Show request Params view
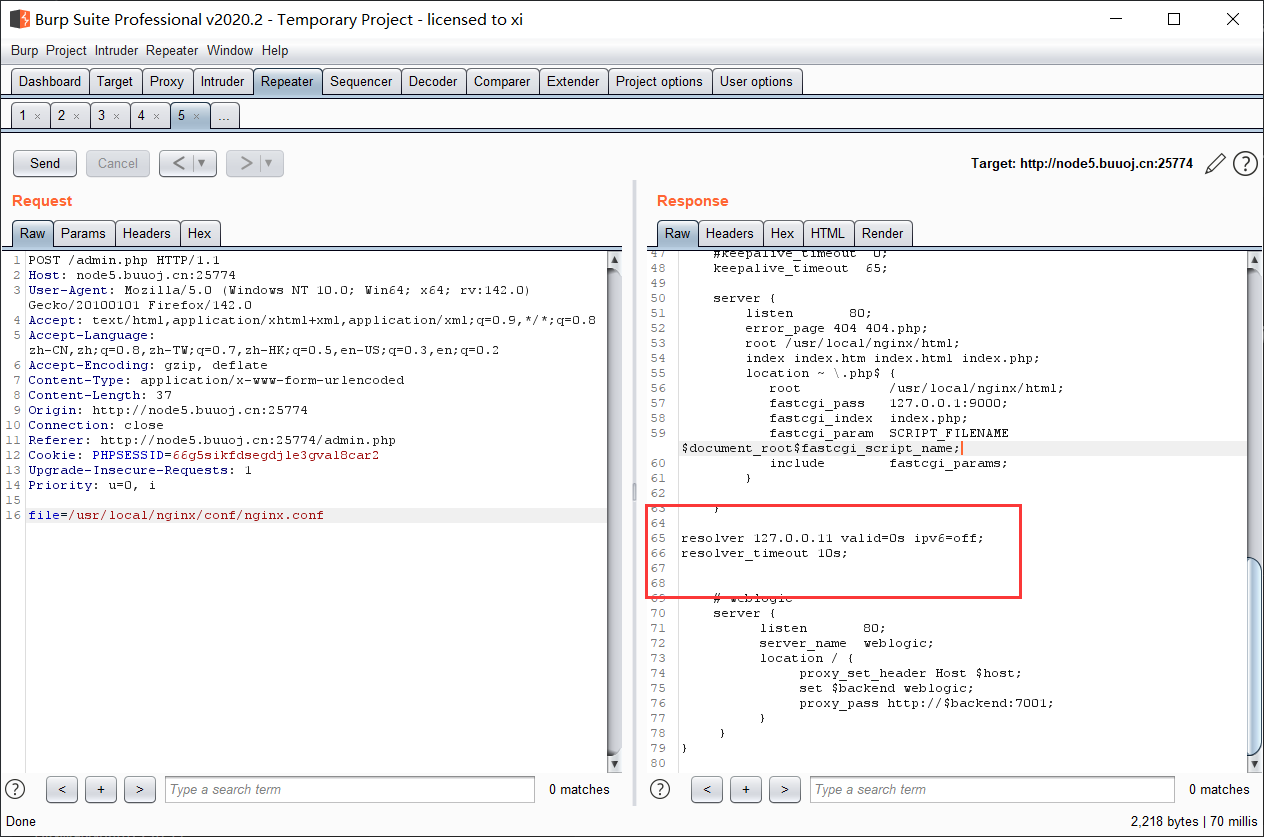 (x=83, y=233)
